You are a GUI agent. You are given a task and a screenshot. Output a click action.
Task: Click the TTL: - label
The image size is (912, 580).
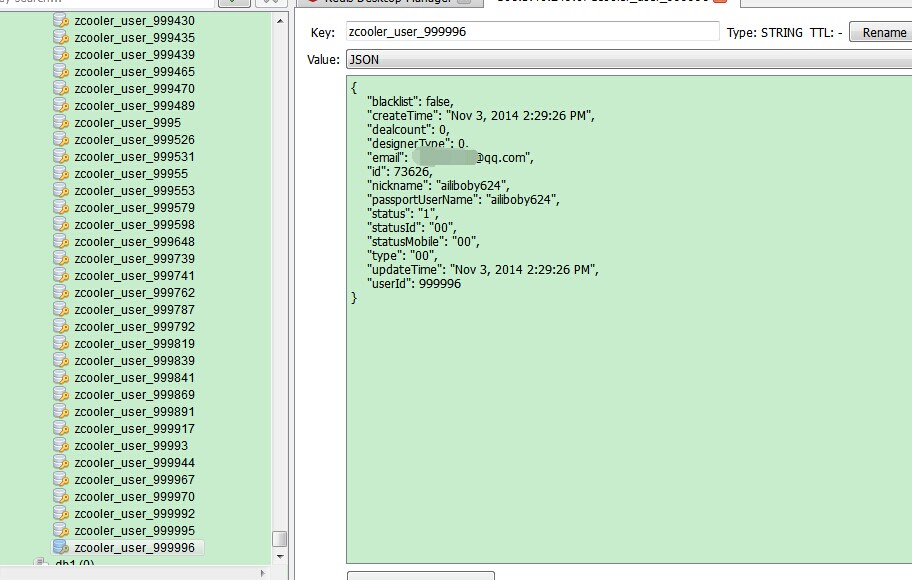click(x=826, y=33)
